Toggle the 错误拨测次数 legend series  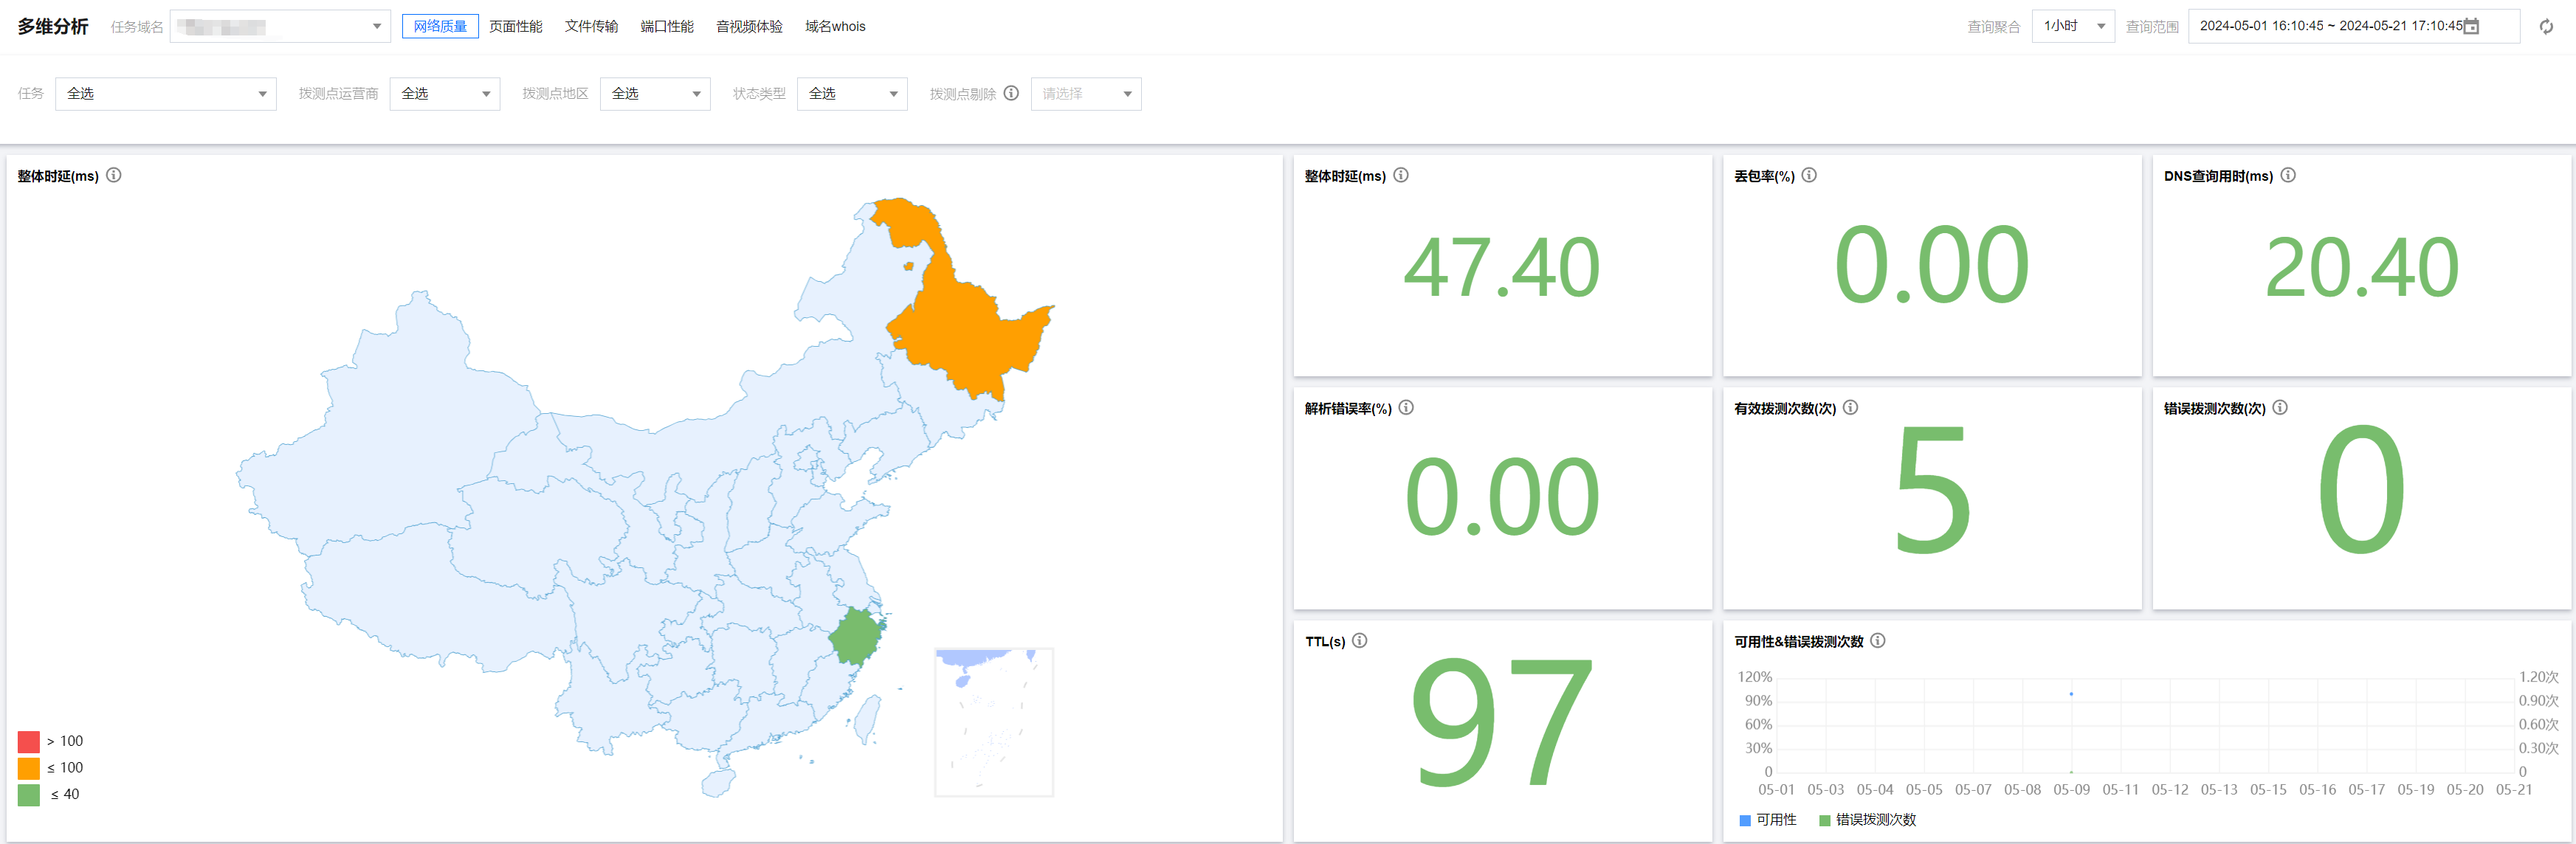(1866, 820)
